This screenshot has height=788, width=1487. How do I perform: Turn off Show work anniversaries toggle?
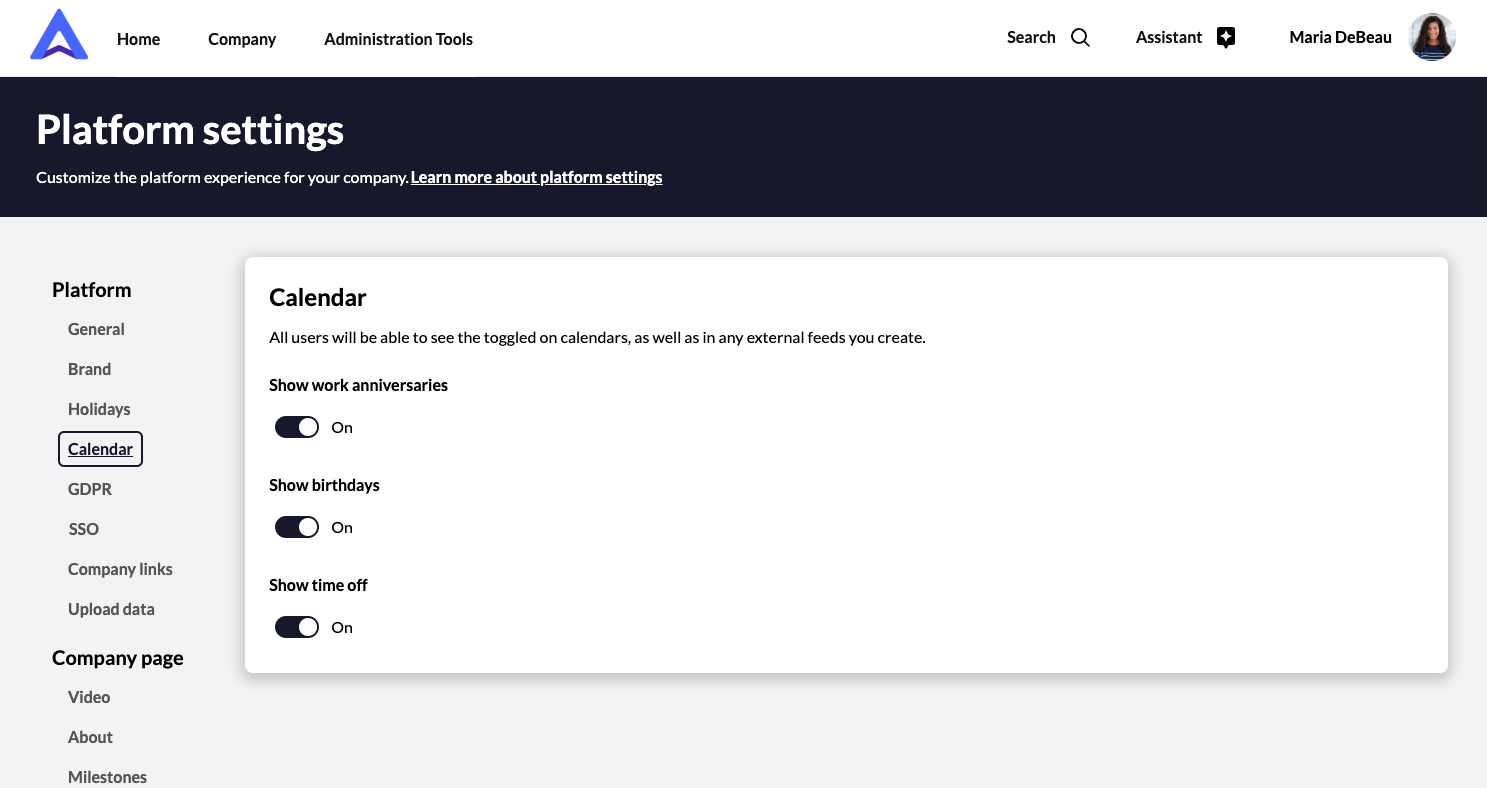click(297, 427)
